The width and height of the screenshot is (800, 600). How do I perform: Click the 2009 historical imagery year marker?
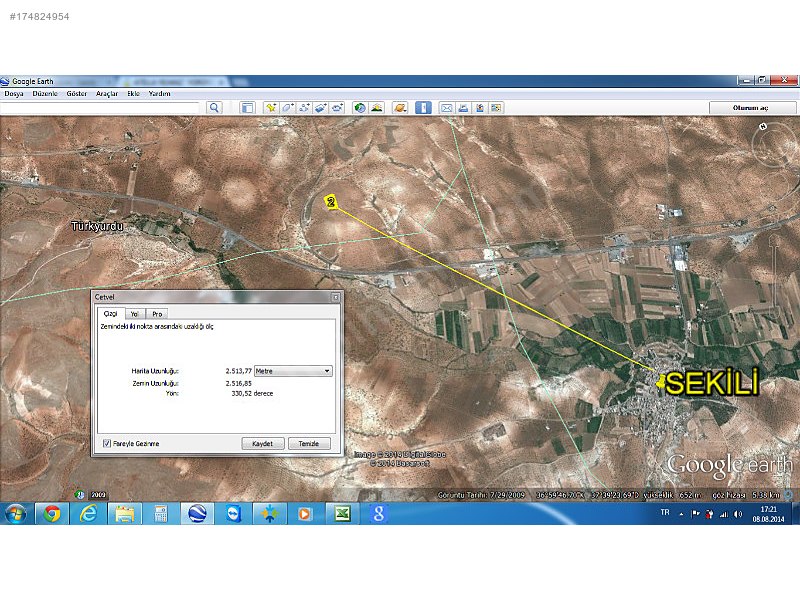click(98, 495)
